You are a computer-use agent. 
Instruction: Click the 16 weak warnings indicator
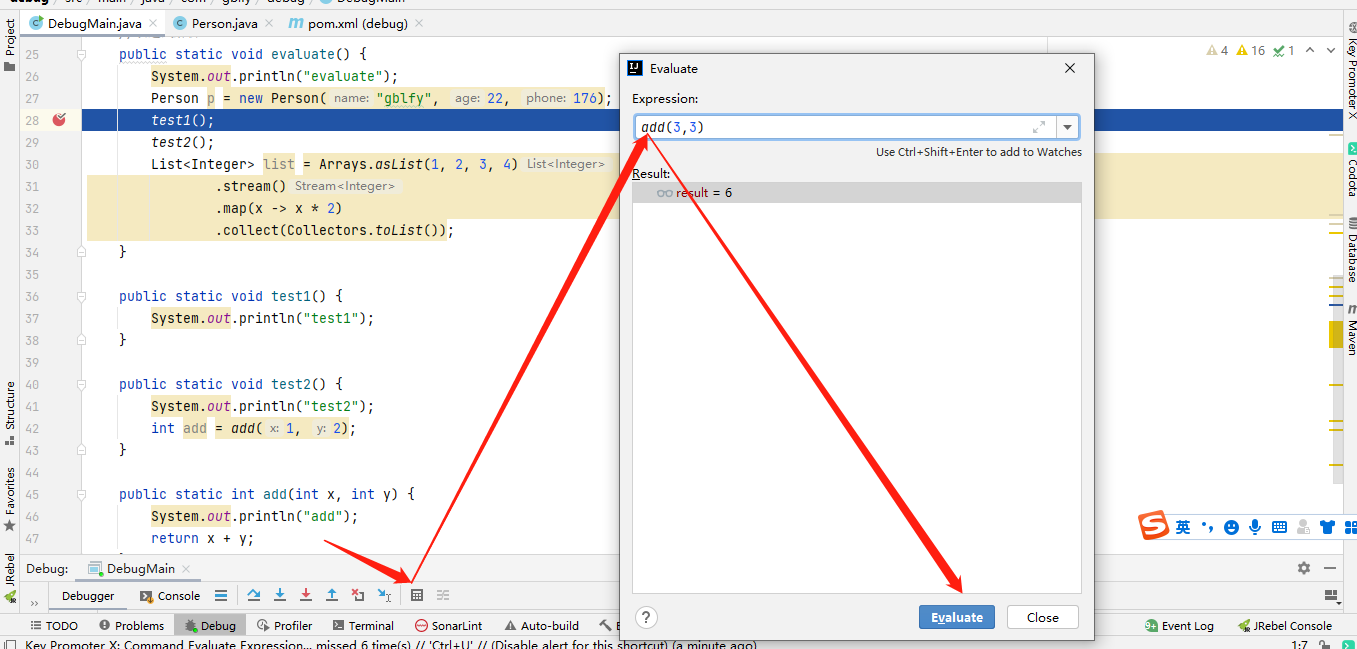tap(1251, 50)
